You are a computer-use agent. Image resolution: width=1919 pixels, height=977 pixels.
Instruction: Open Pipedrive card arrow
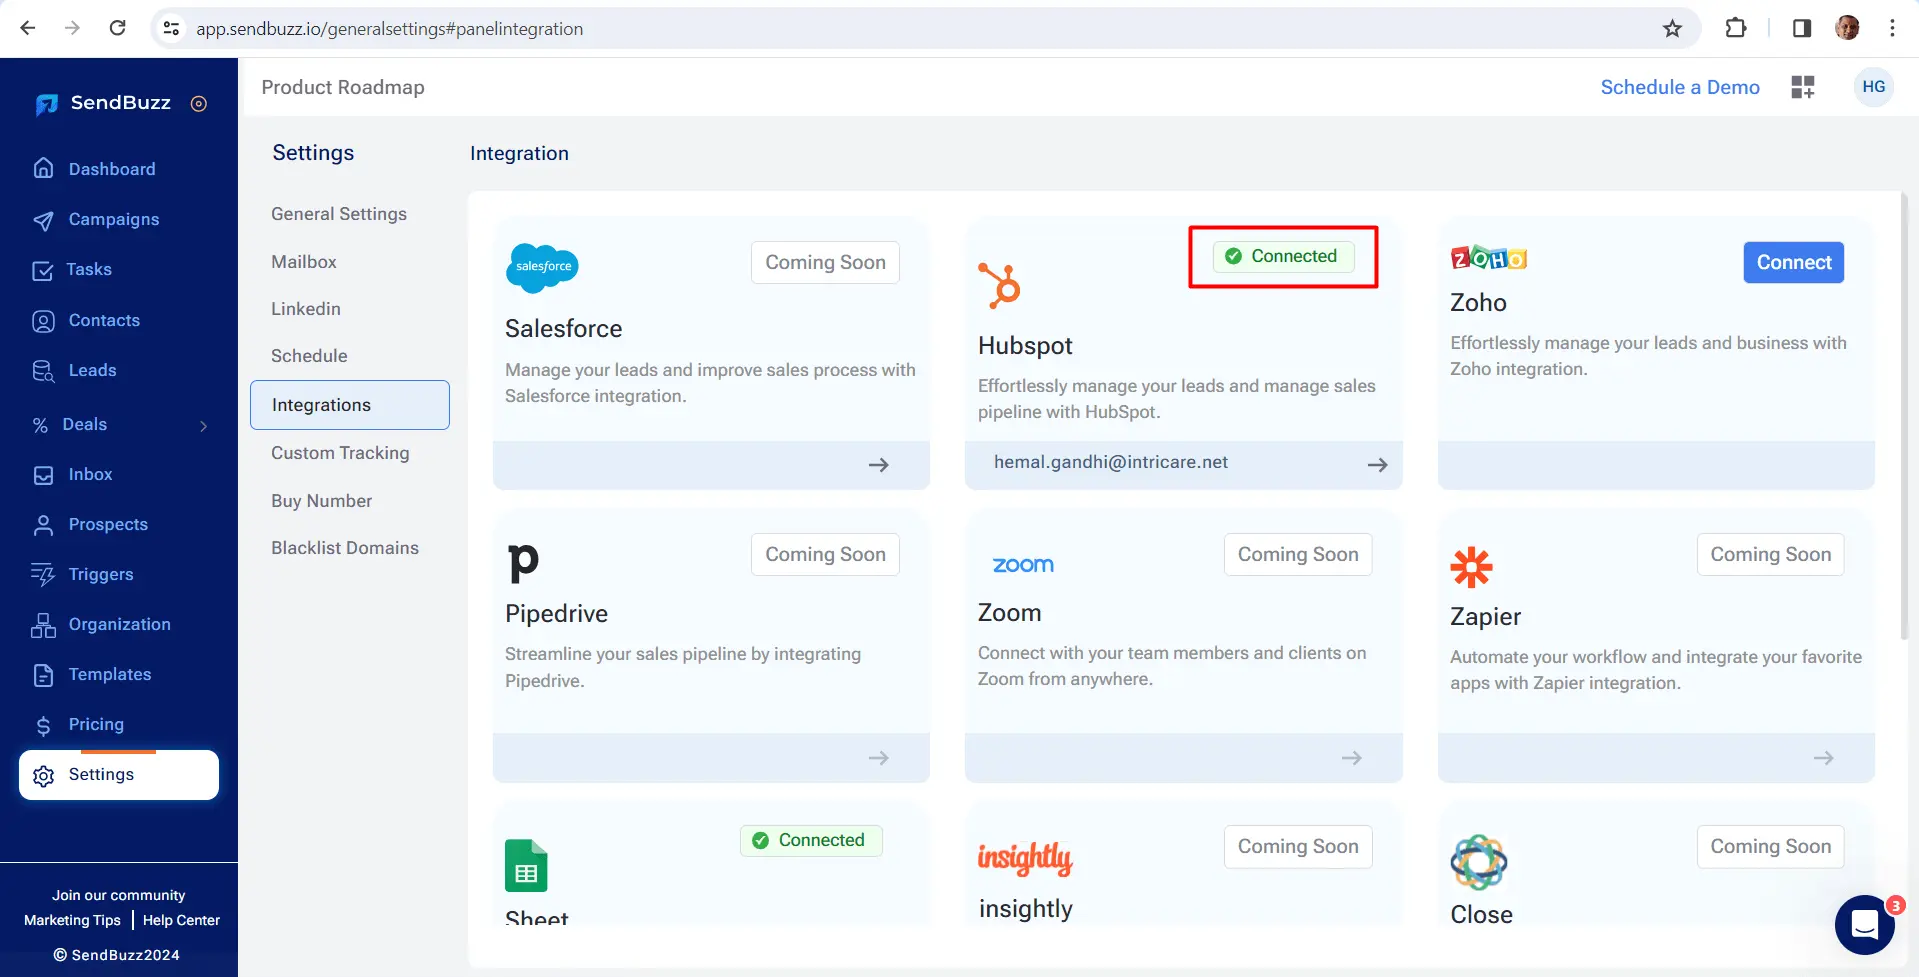click(x=878, y=758)
